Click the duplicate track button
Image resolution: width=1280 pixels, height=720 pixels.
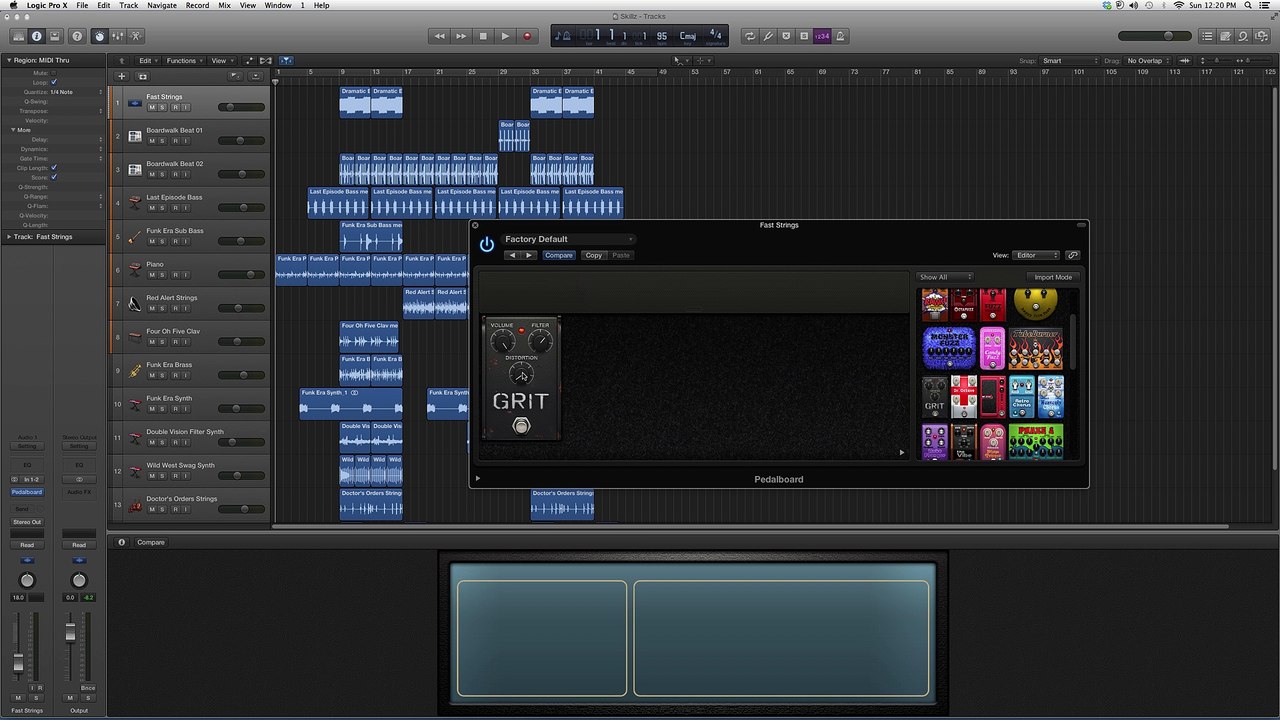(142, 76)
